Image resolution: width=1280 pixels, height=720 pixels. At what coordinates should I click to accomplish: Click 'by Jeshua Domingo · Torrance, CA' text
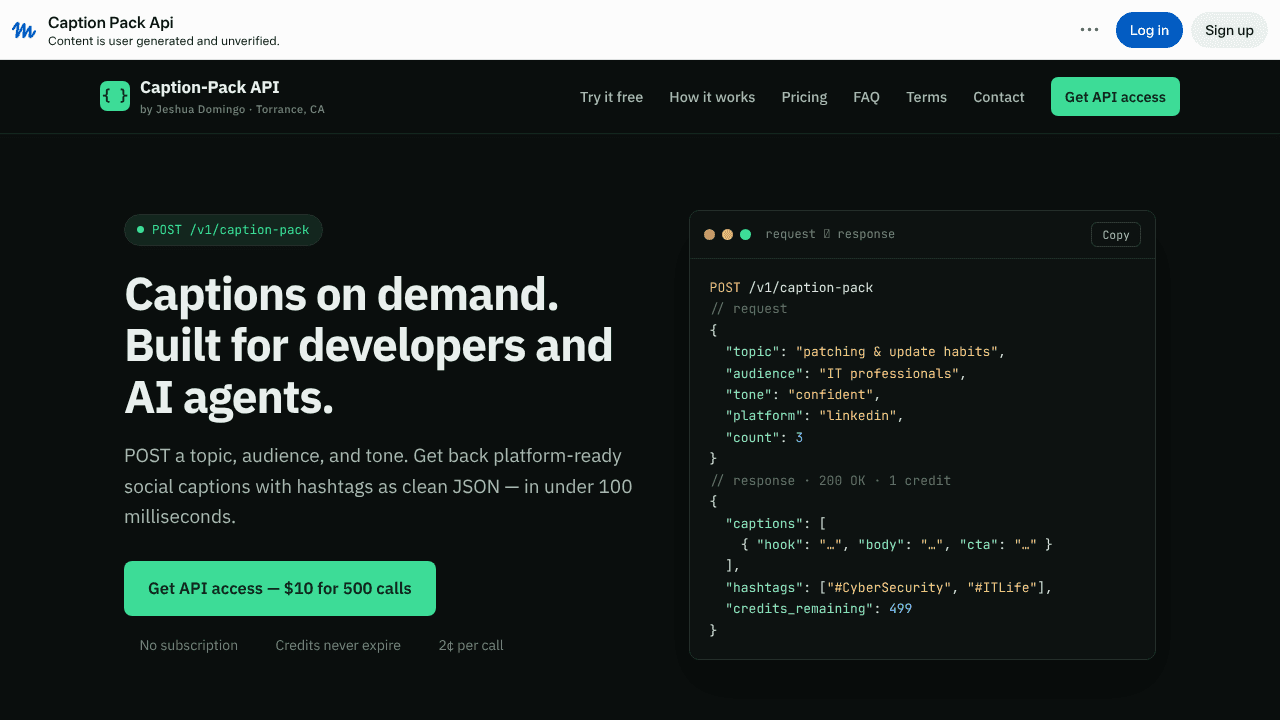(x=232, y=110)
